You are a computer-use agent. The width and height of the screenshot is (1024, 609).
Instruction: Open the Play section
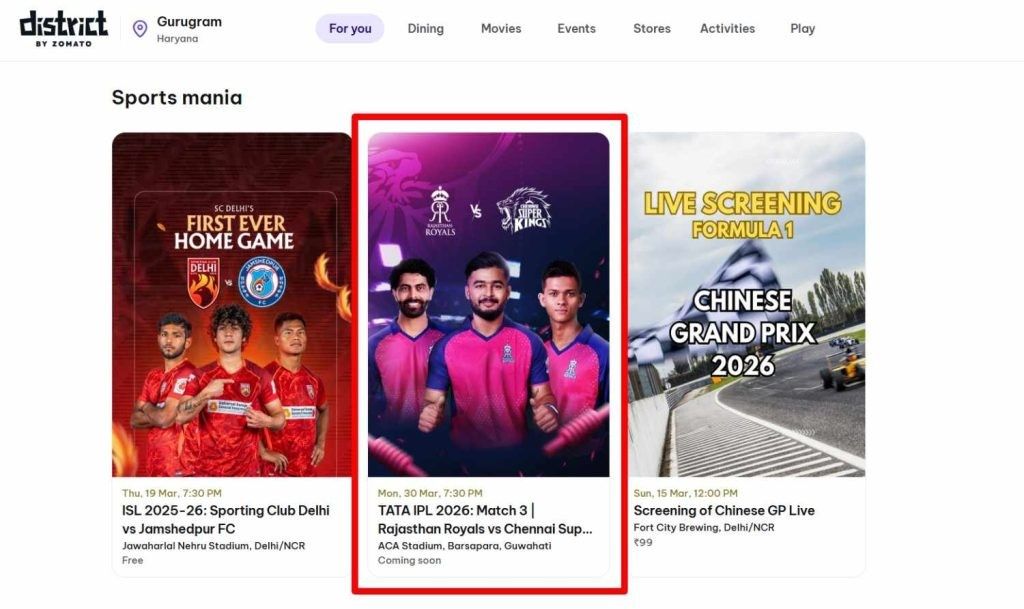tap(802, 28)
